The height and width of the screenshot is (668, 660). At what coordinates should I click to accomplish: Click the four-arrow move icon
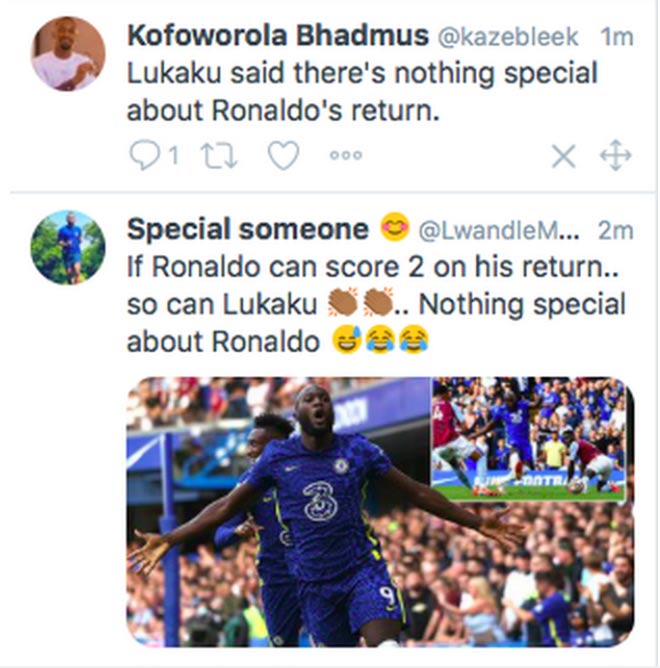[614, 155]
